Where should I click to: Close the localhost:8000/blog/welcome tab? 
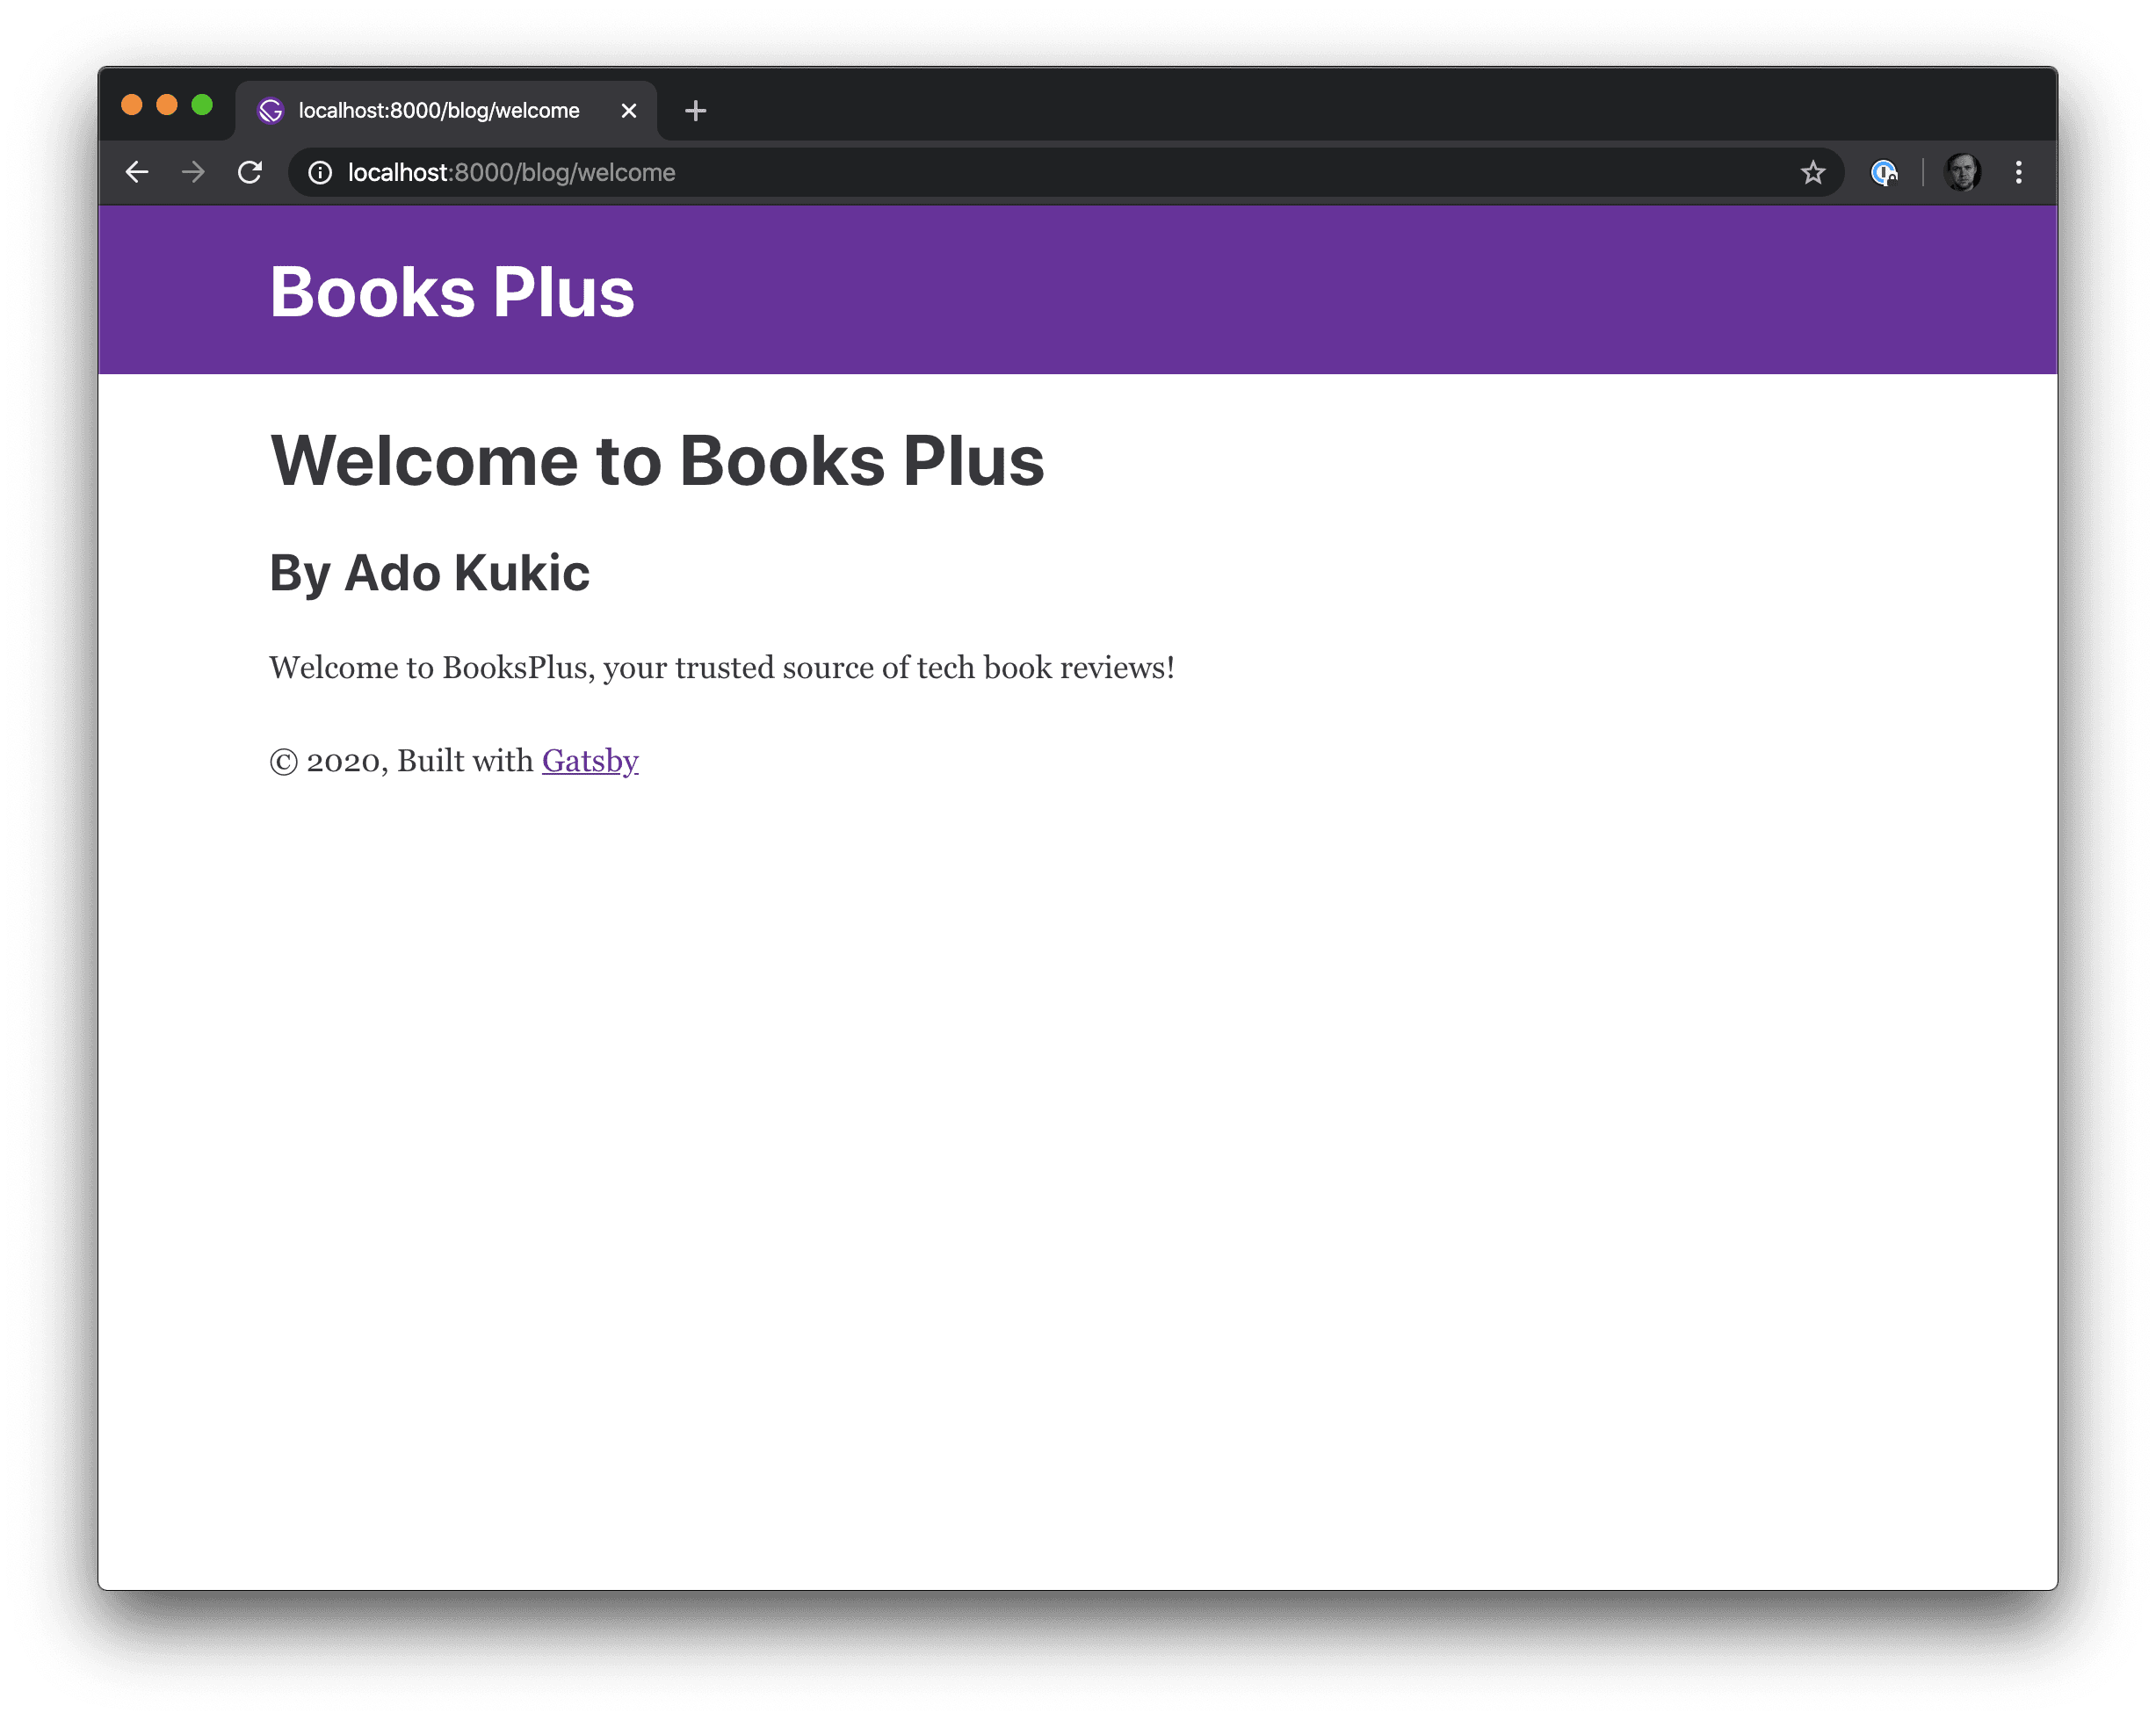pyautogui.click(x=629, y=110)
